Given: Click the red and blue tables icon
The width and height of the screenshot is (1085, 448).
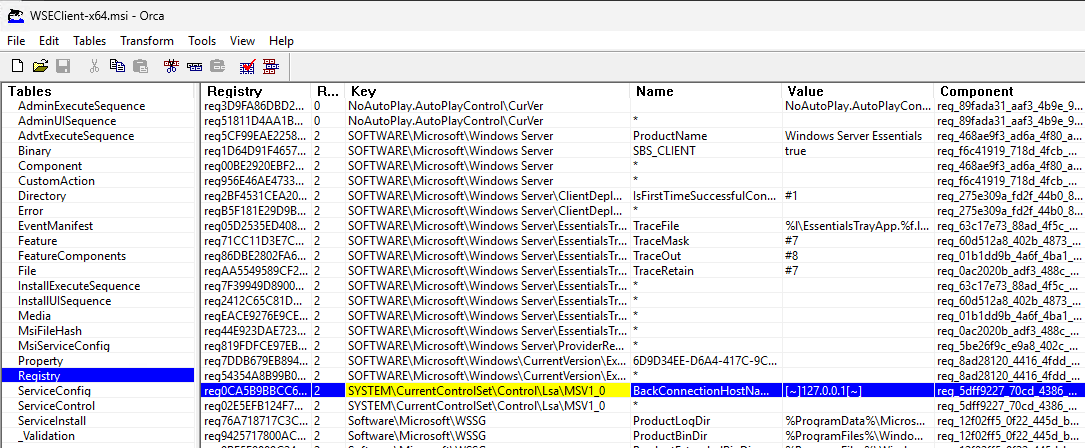Looking at the screenshot, I should (x=271, y=66).
